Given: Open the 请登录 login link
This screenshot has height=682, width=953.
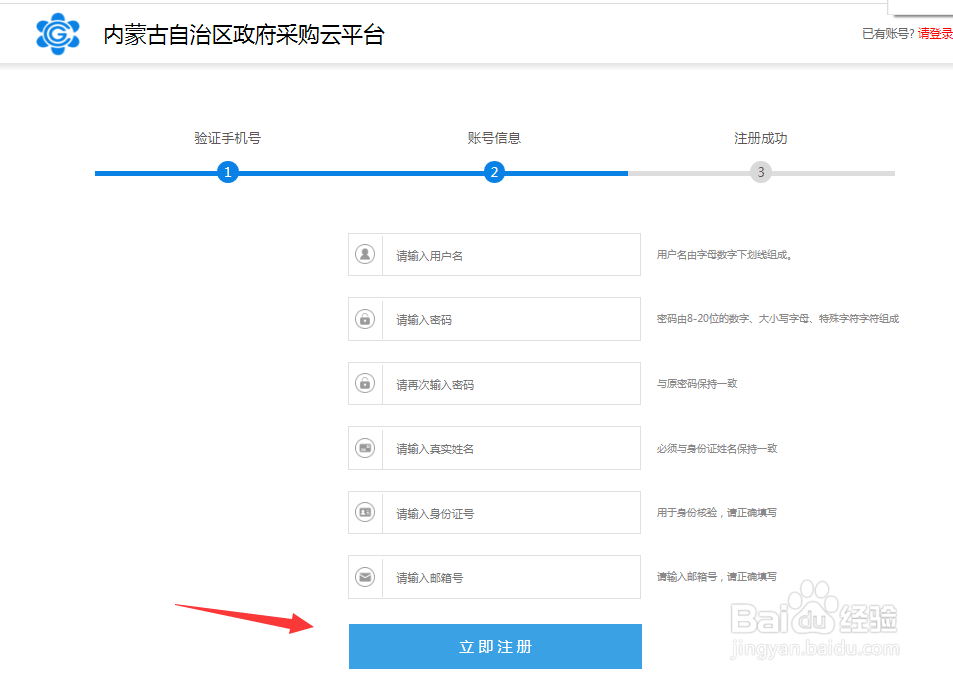Looking at the screenshot, I should 933,32.
